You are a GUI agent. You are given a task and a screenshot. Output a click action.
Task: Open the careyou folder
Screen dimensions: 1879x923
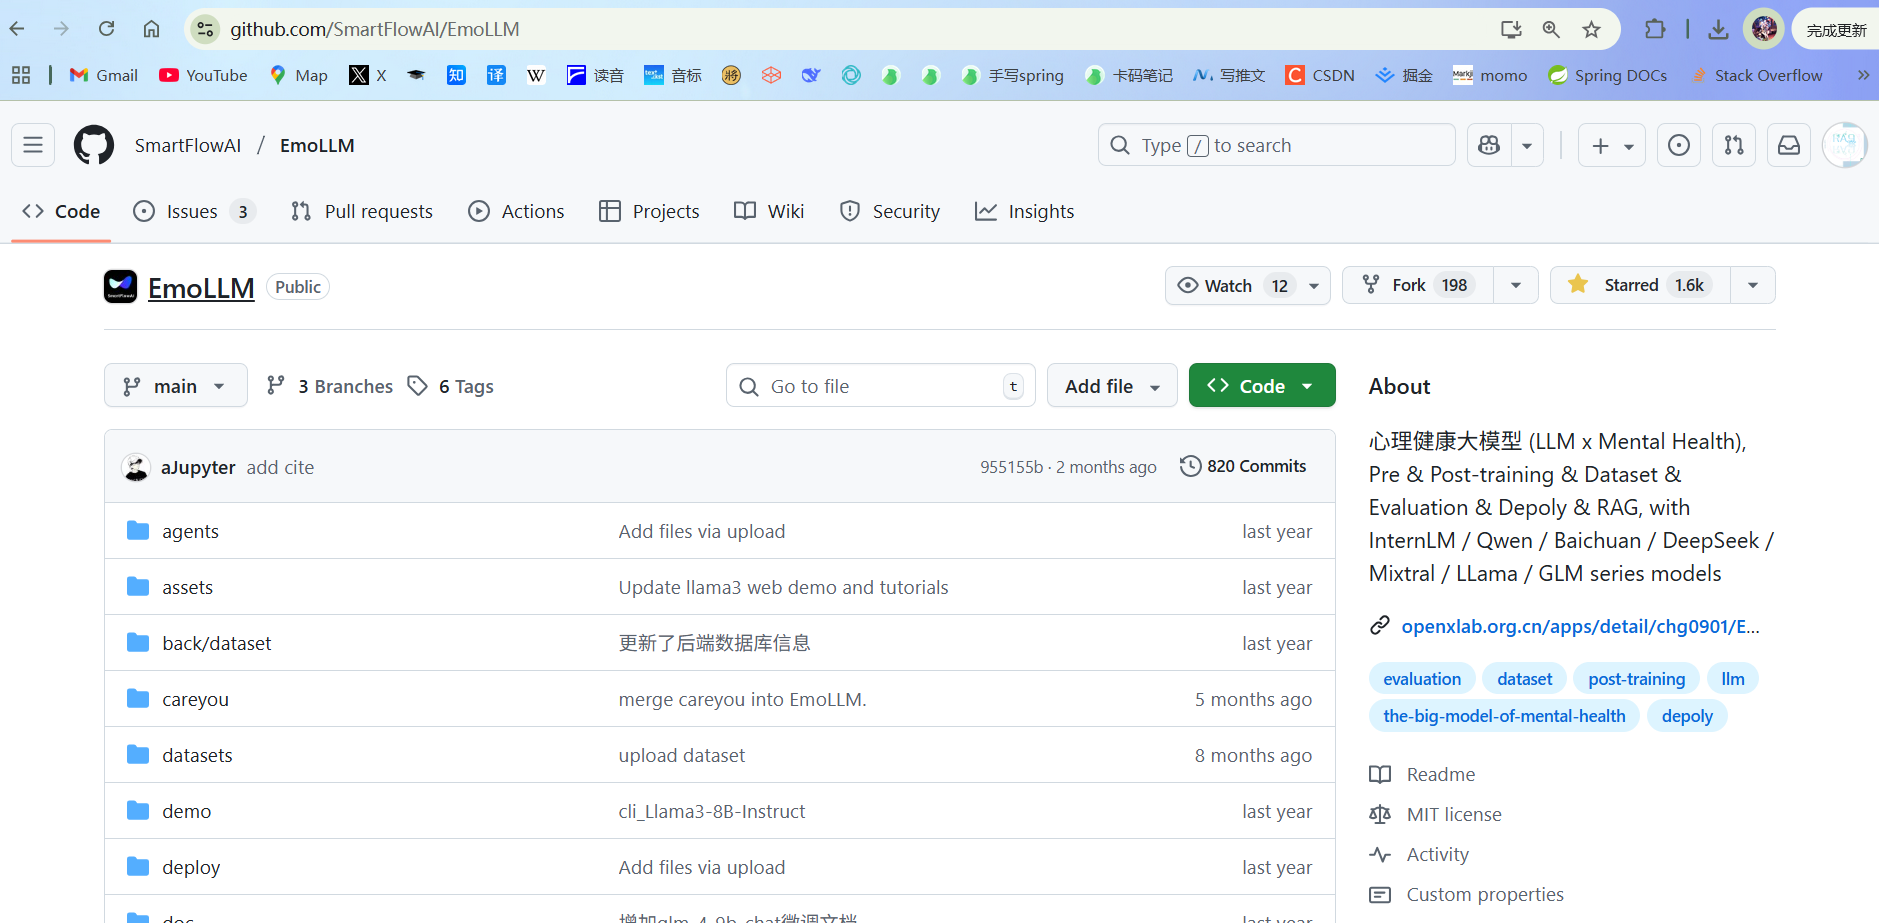(195, 699)
